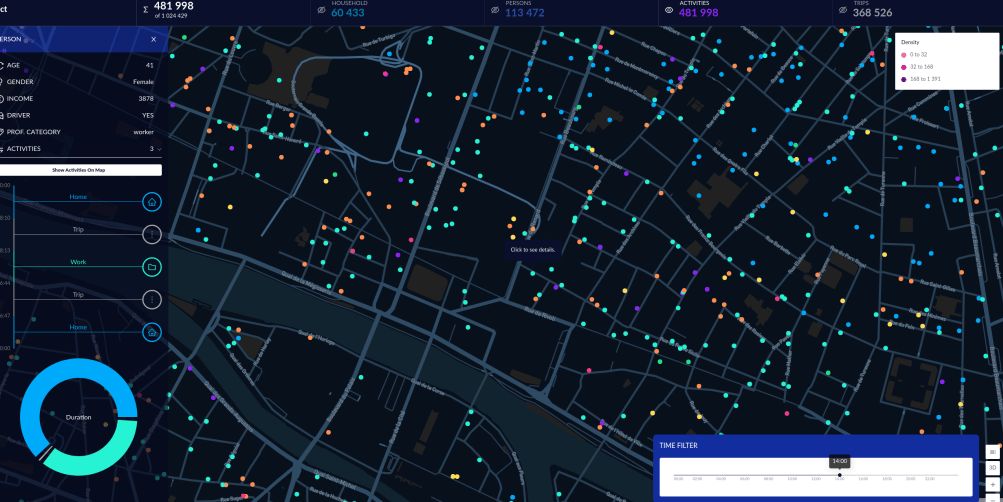Image resolution: width=1003 pixels, height=502 pixels.
Task: Select the 168 to 1 391 density swatch
Action: [904, 79]
